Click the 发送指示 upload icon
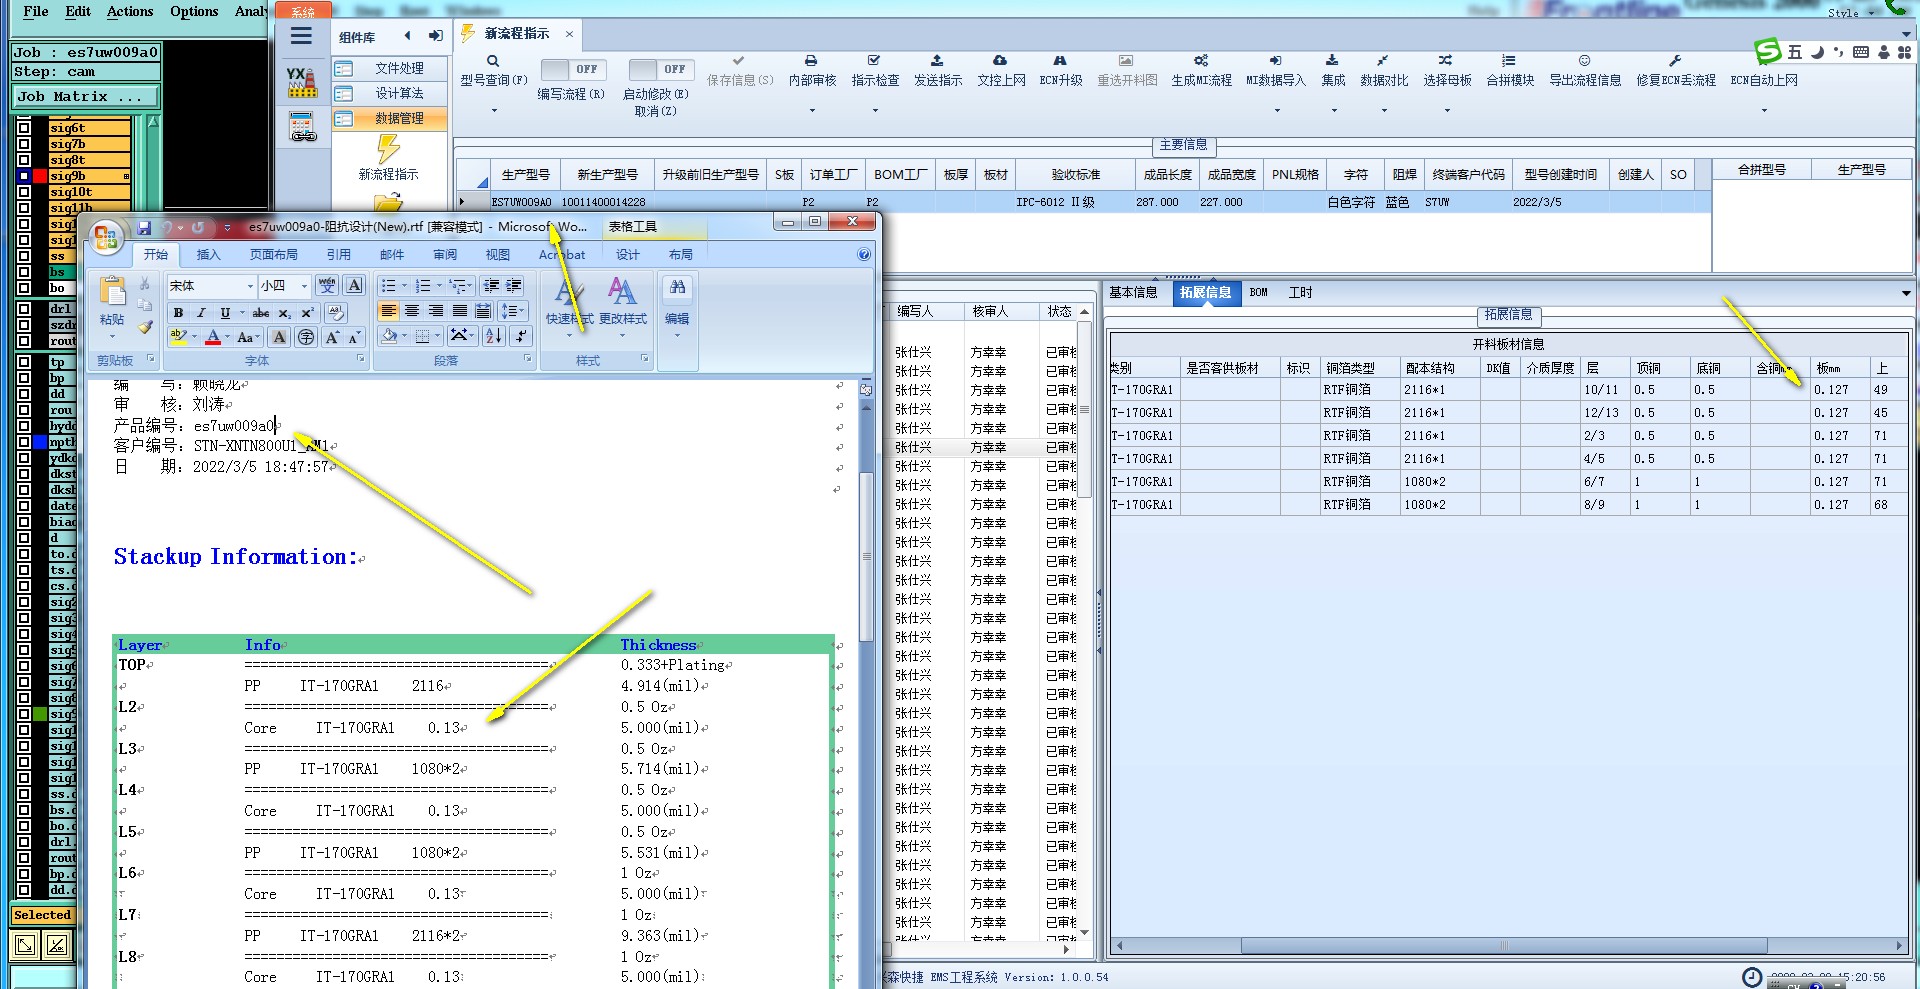The image size is (1920, 989). click(x=937, y=61)
